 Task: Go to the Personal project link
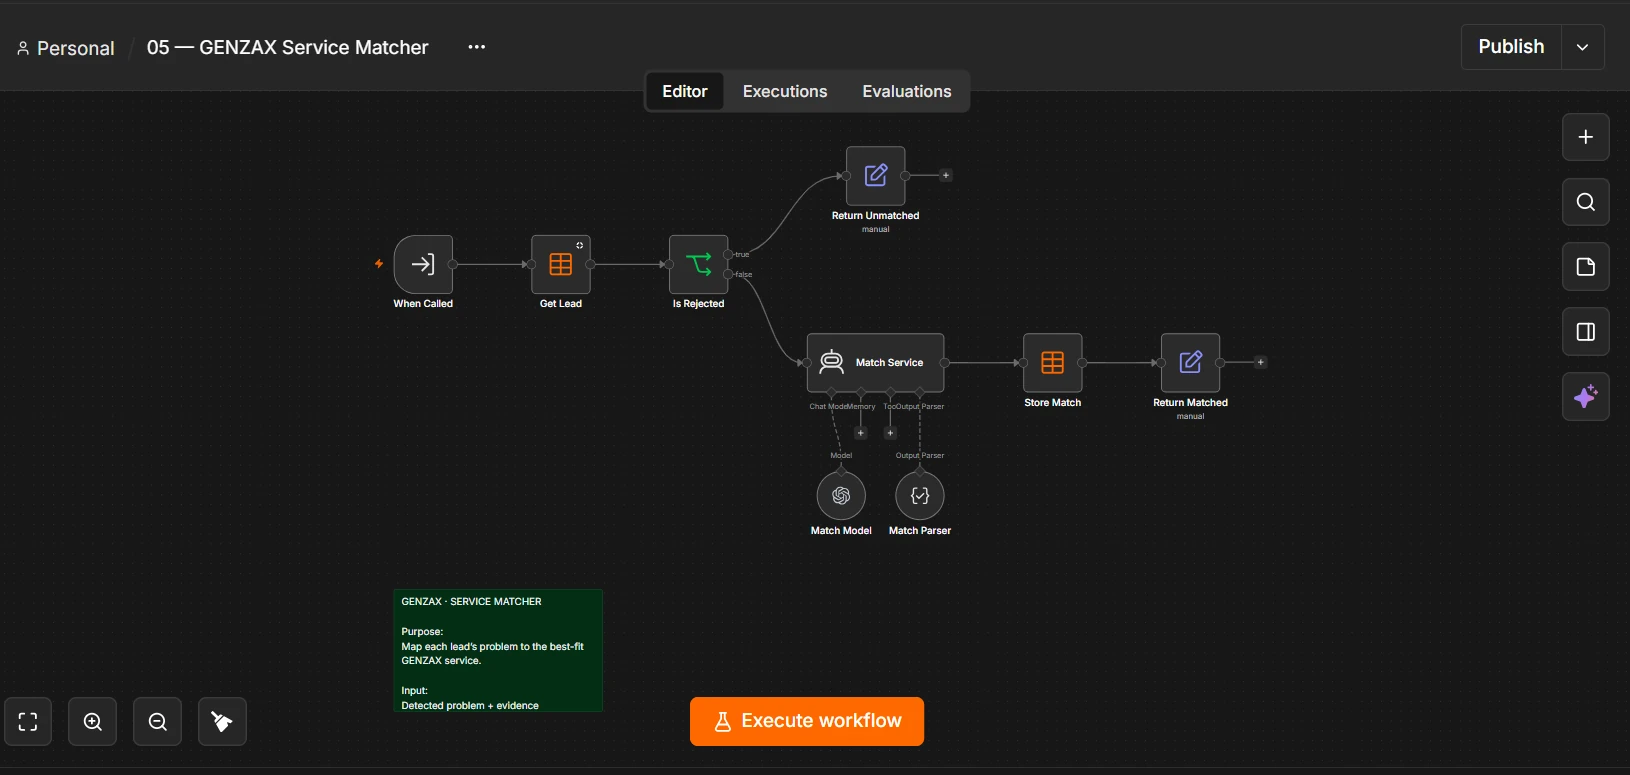click(x=66, y=48)
